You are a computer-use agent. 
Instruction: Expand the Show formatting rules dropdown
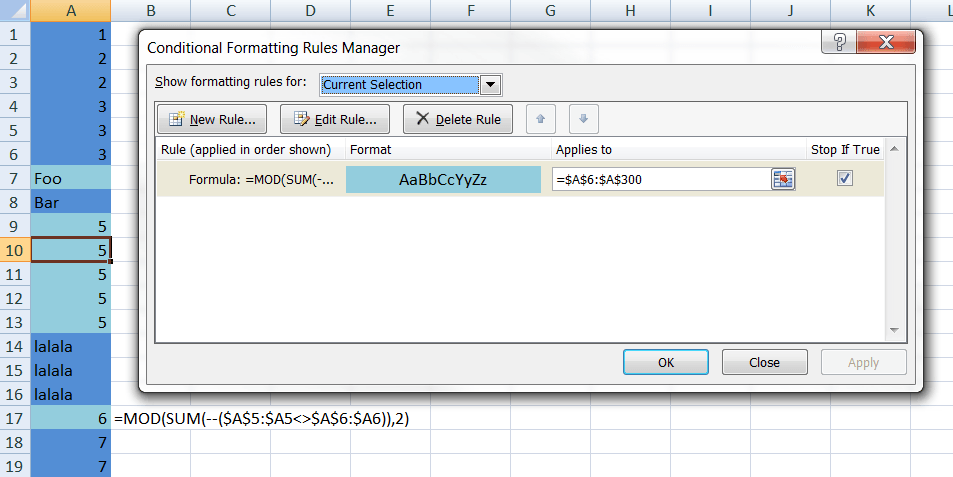pyautogui.click(x=490, y=85)
